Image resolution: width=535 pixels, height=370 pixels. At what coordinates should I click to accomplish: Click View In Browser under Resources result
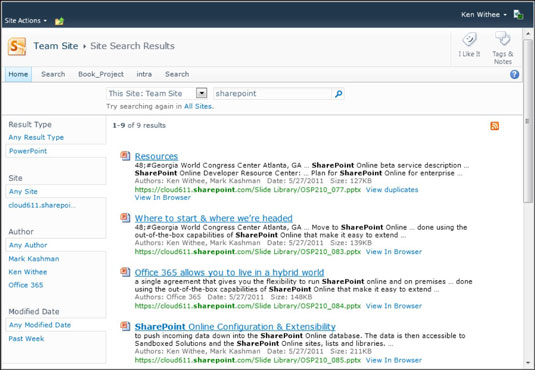163,198
